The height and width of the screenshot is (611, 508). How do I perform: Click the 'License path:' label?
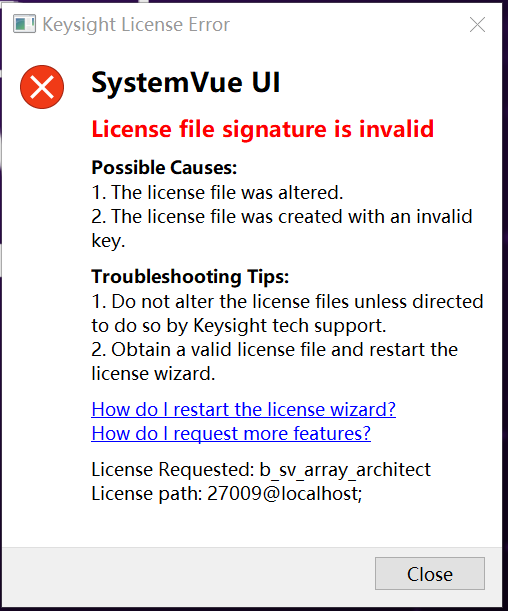tap(146, 493)
